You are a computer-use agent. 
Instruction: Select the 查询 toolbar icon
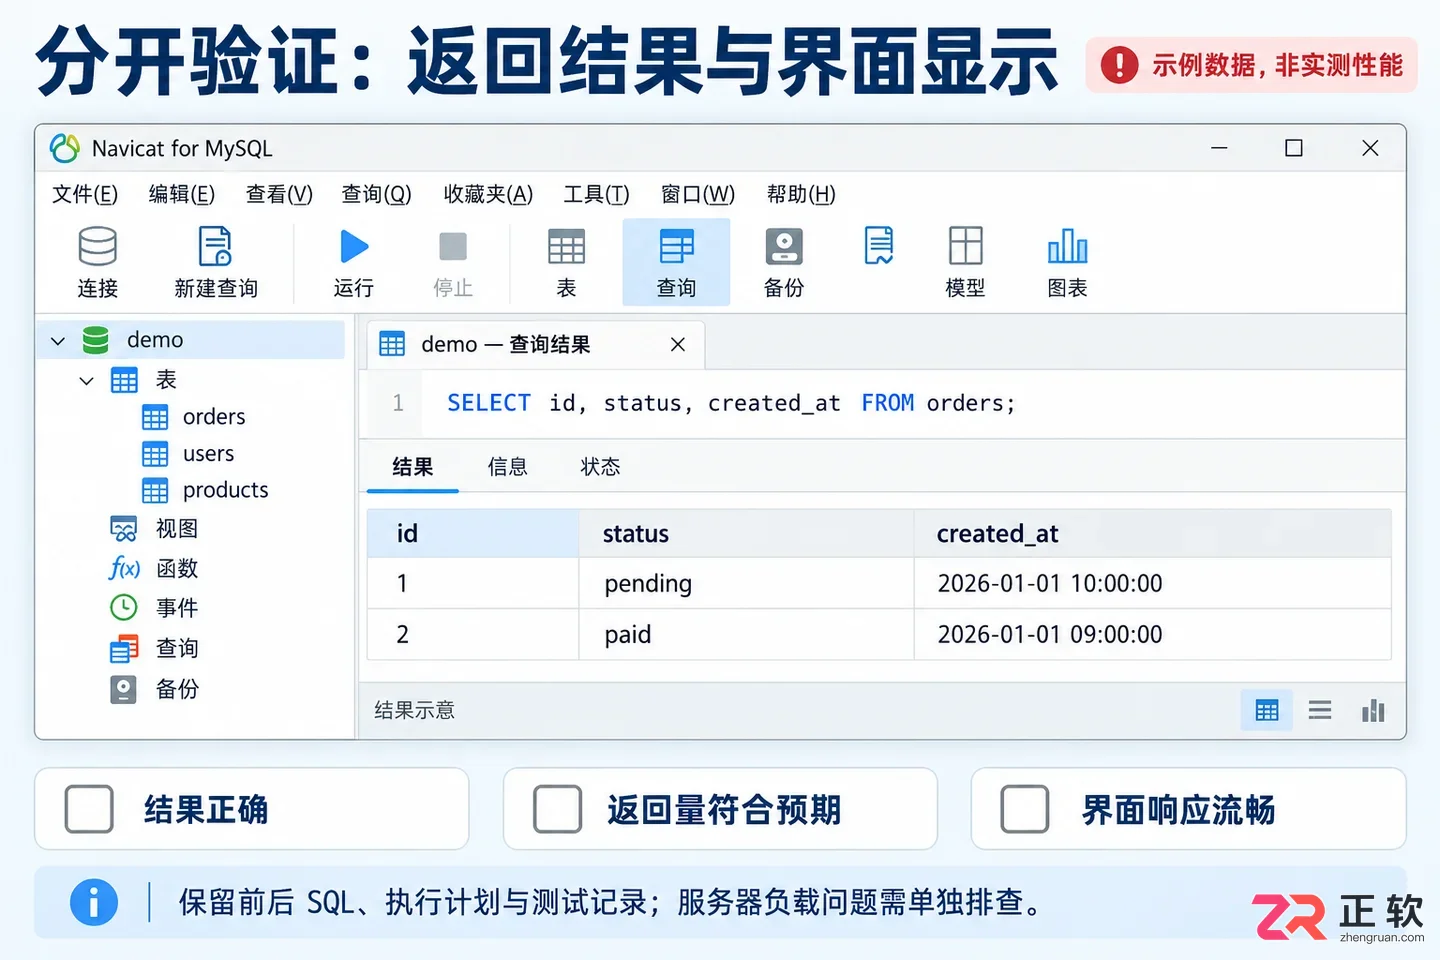(676, 262)
